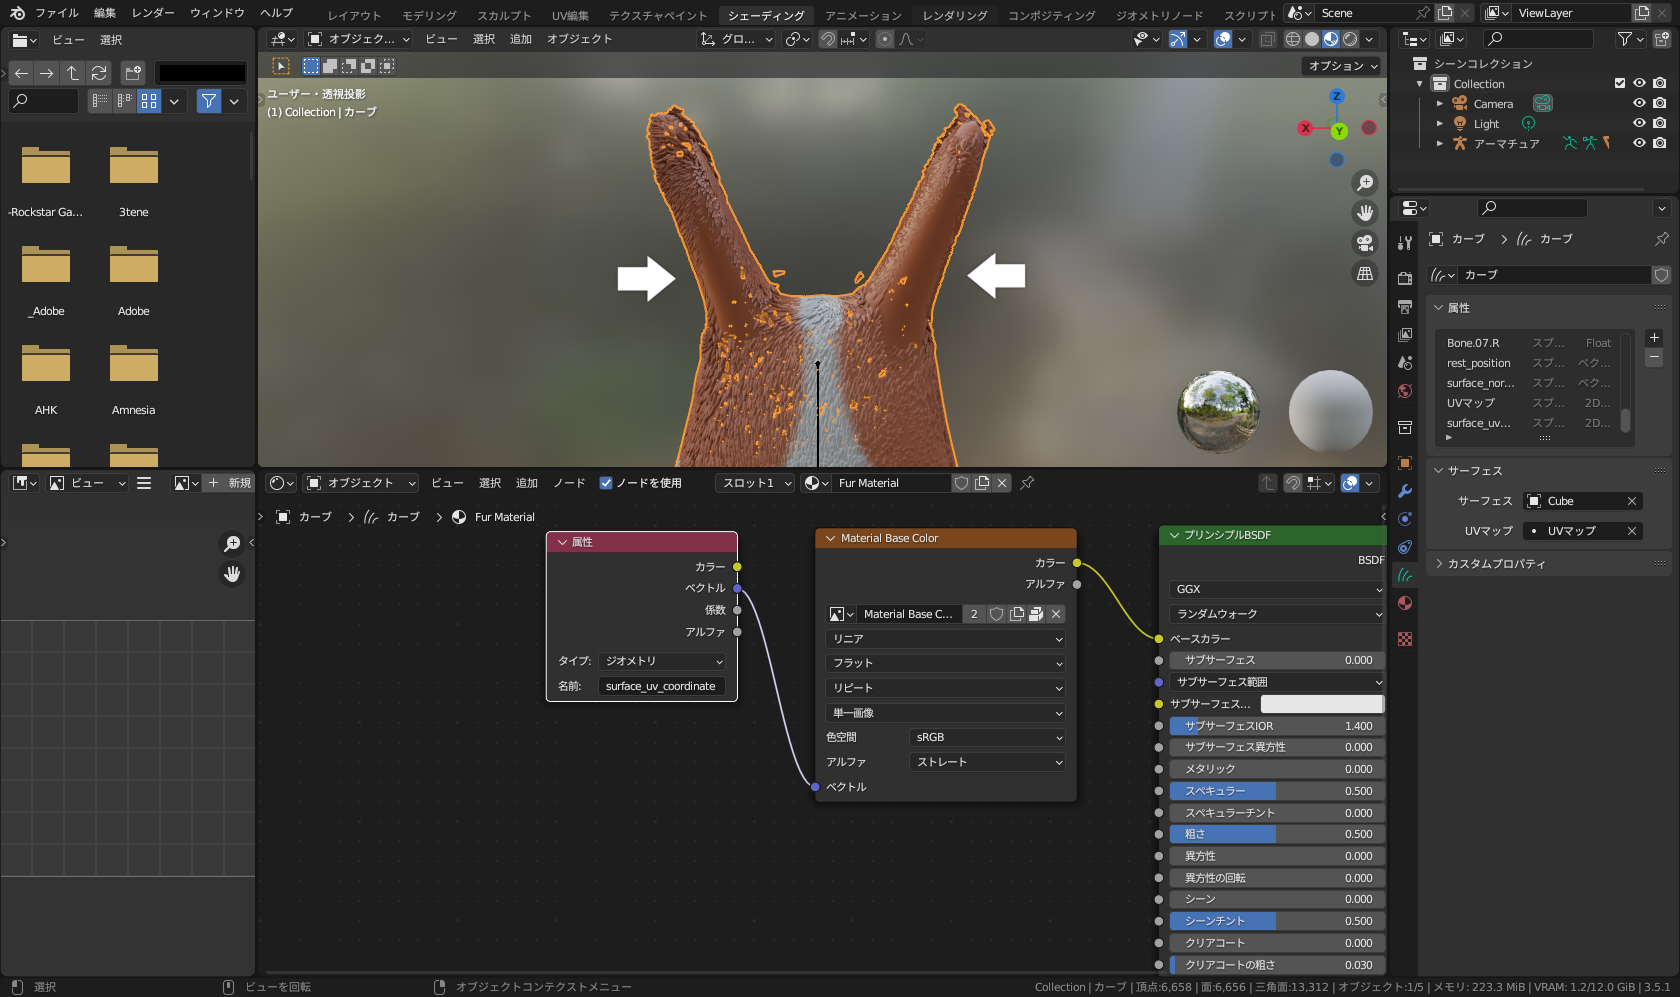The image size is (1680, 997).
Task: Toggle fake user shield for Fur Material
Action: [961, 483]
